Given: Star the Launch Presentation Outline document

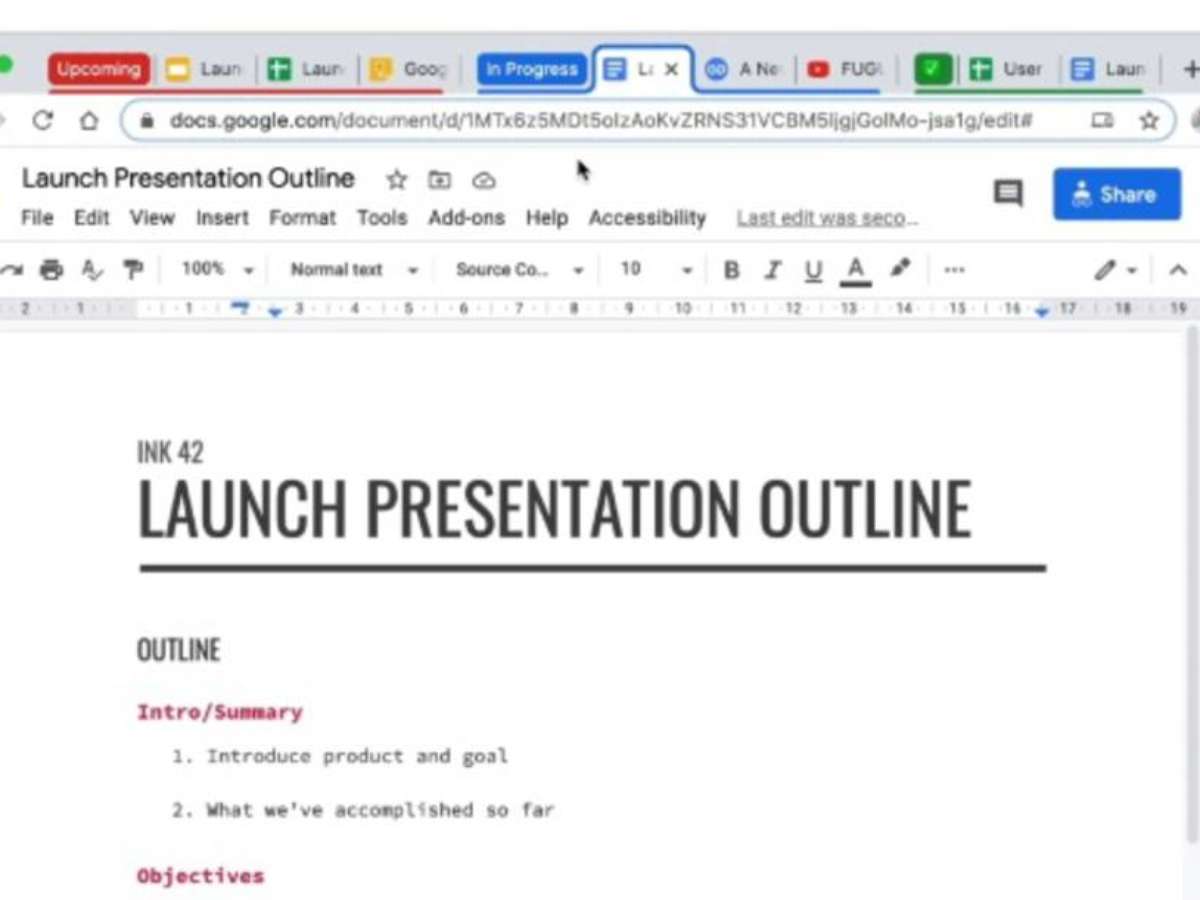Looking at the screenshot, I should click(397, 180).
